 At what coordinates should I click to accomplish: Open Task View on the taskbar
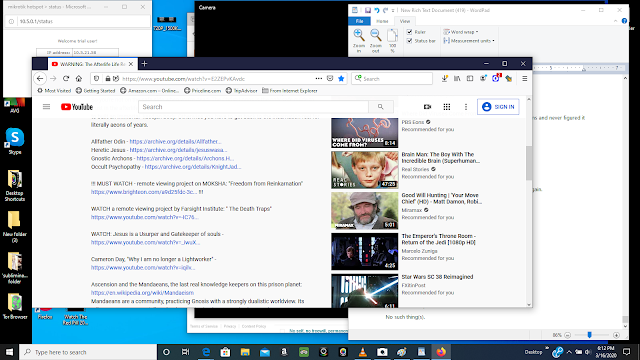(185, 352)
